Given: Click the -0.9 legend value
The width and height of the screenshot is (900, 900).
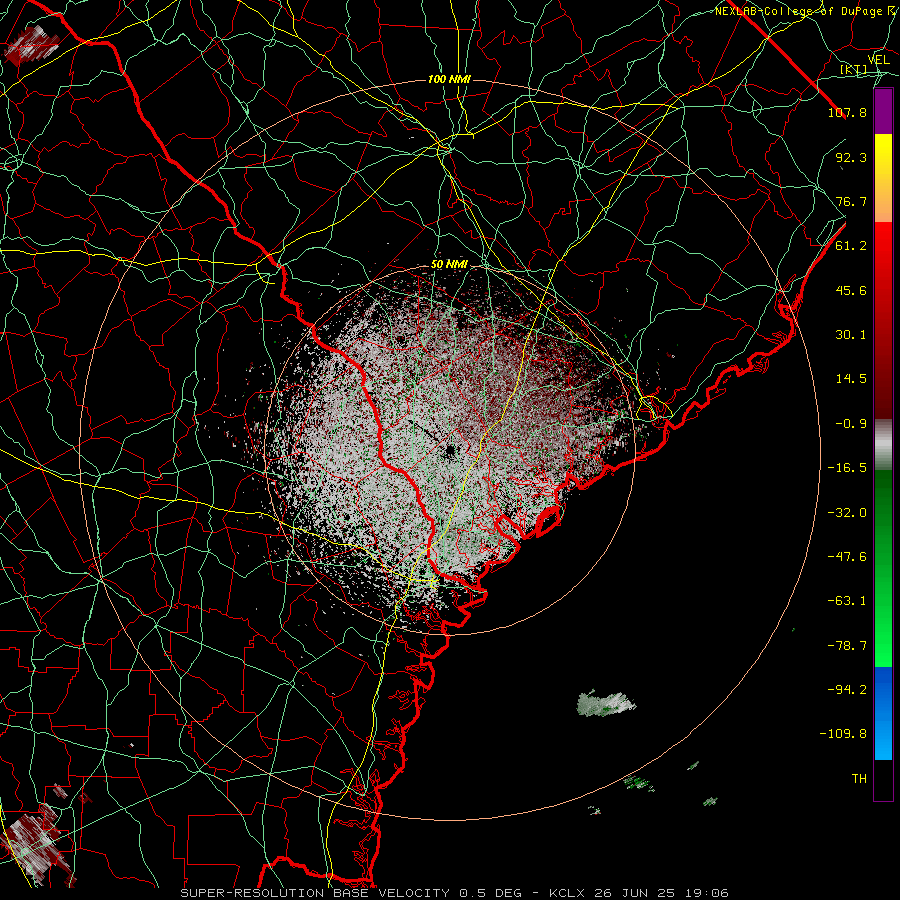Looking at the screenshot, I should 851,424.
